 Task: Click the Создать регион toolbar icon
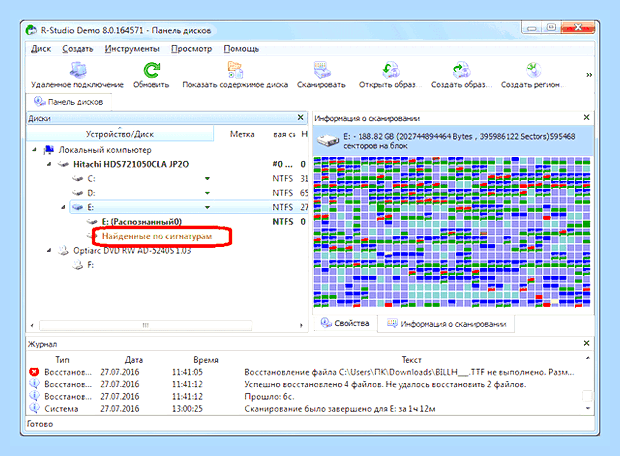pyautogui.click(x=533, y=70)
